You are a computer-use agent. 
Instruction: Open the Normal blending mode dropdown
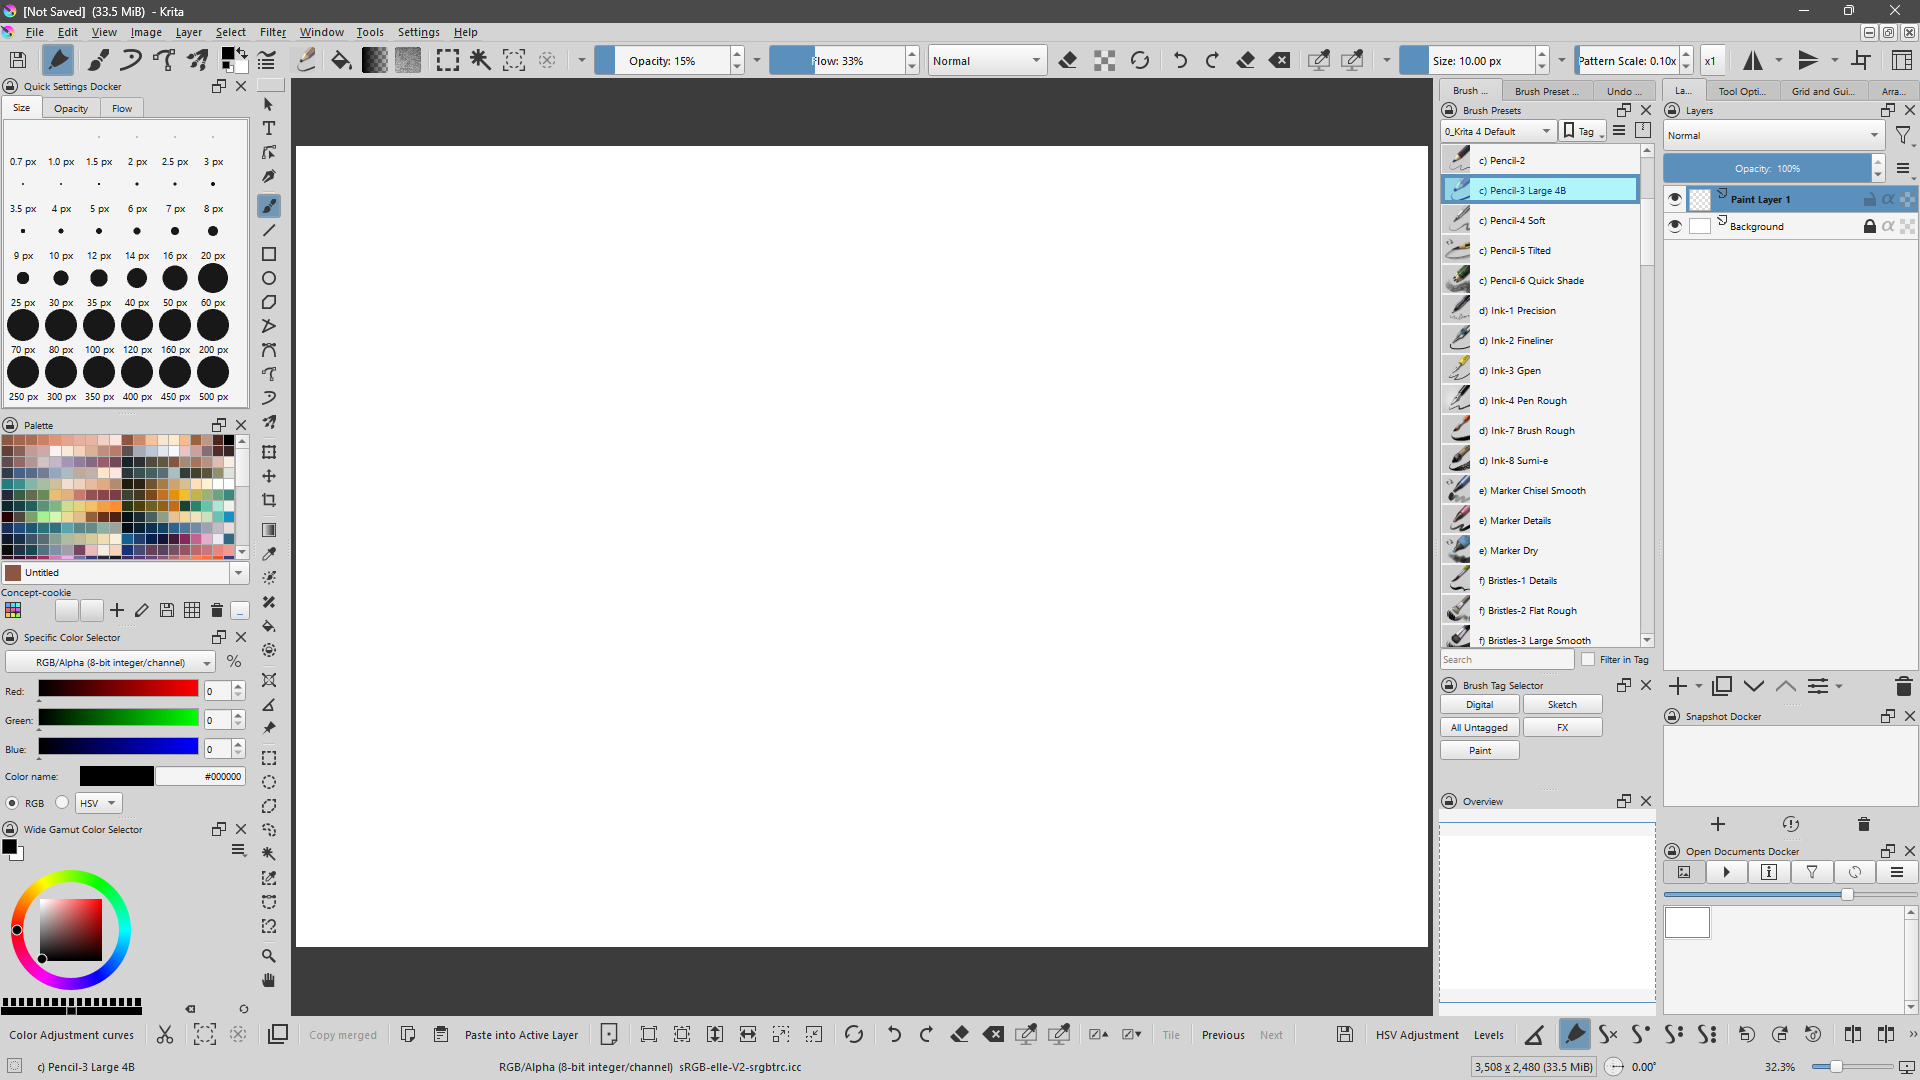pos(986,61)
